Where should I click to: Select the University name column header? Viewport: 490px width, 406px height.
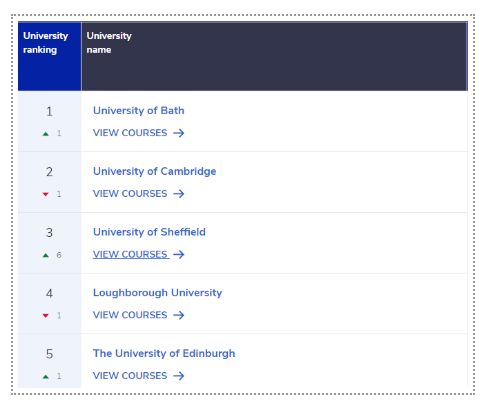coord(274,56)
